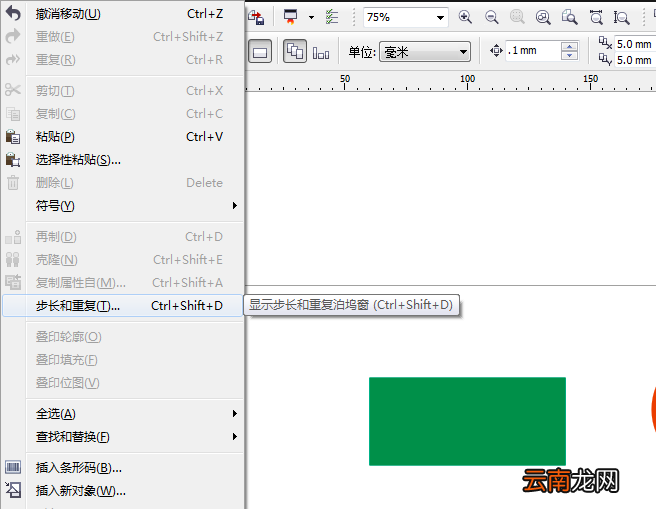Click the barcode icon beside 插入条形码

point(13,467)
